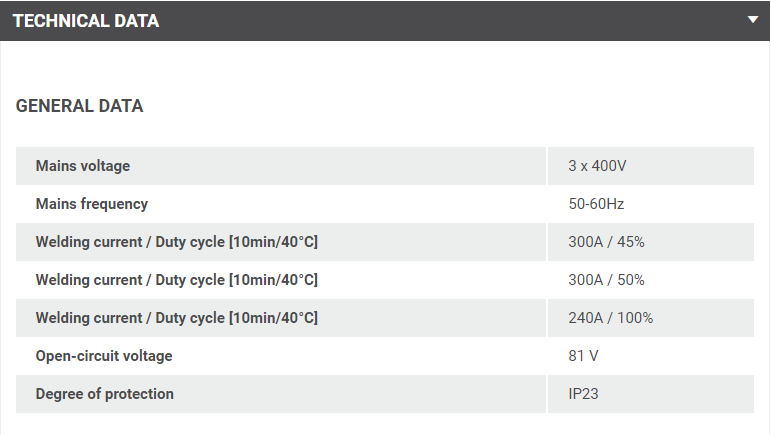This screenshot has width=771, height=435.
Task: Click the 240A / 100% value
Action: click(x=610, y=318)
